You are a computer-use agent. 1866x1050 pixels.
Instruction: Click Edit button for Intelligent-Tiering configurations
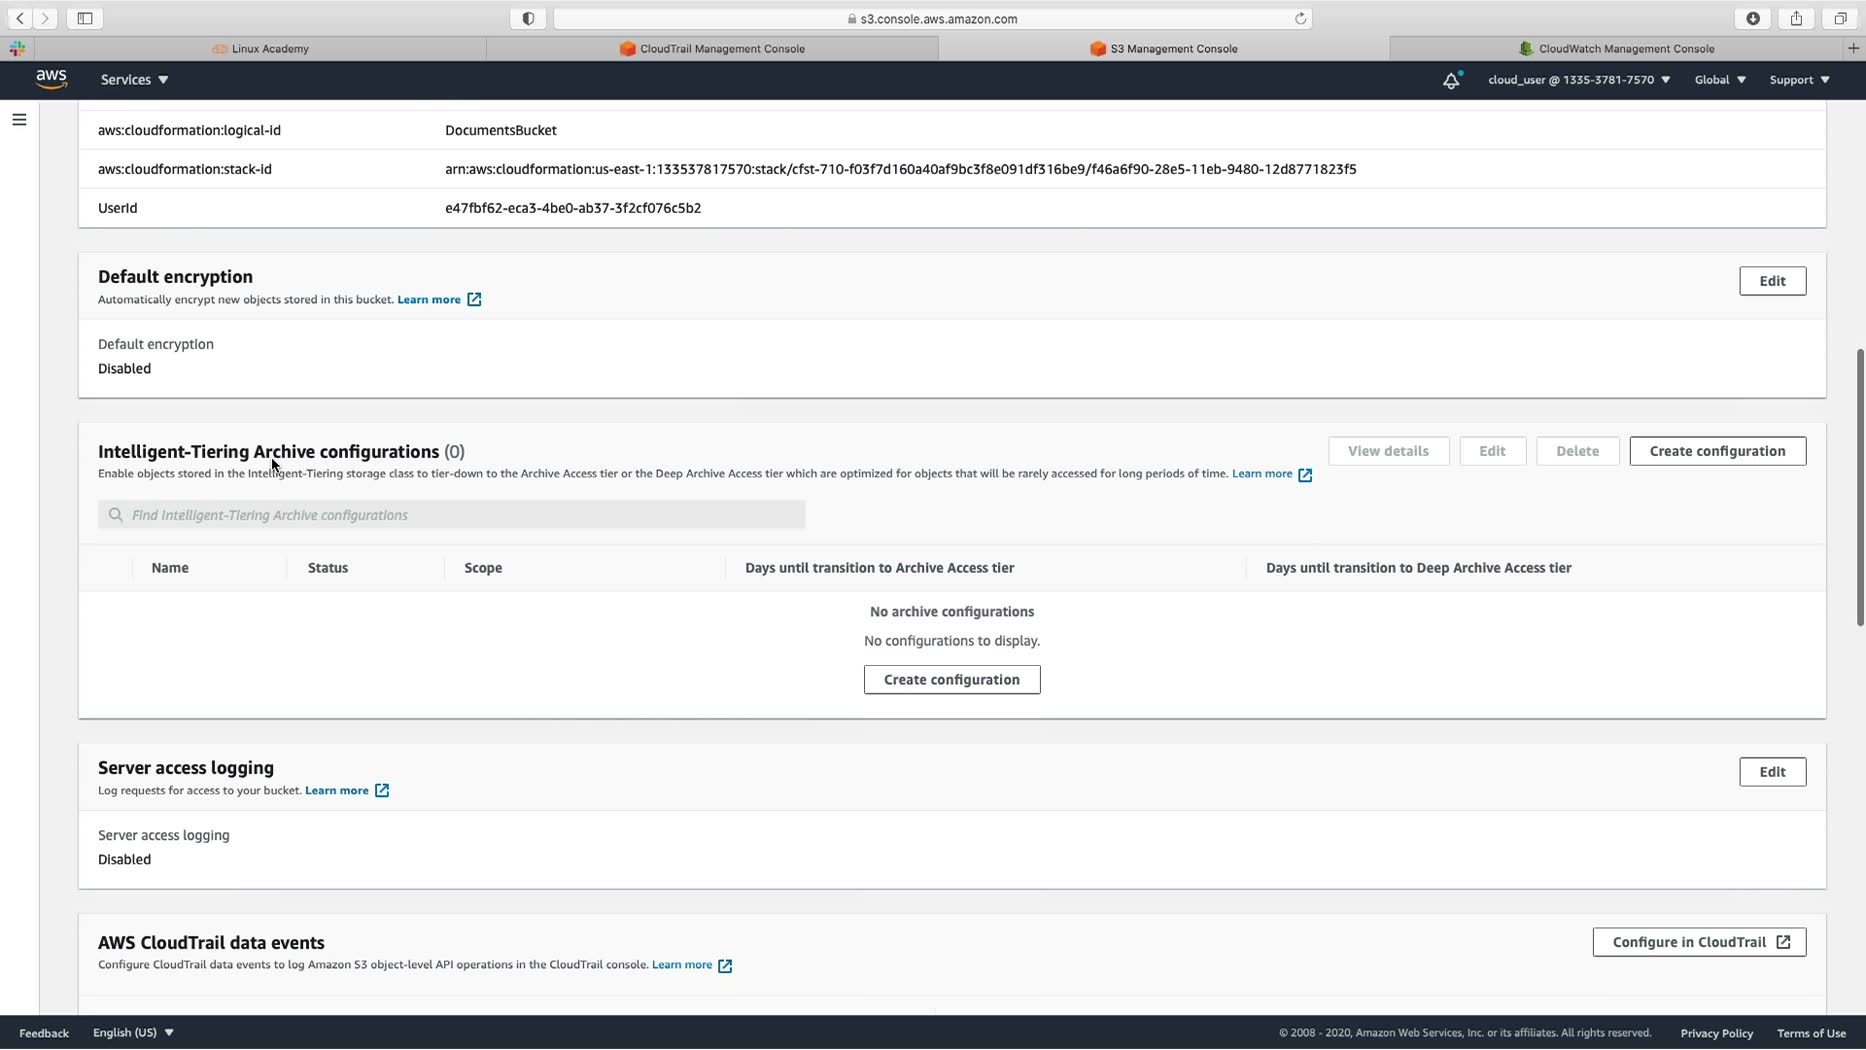coord(1492,451)
